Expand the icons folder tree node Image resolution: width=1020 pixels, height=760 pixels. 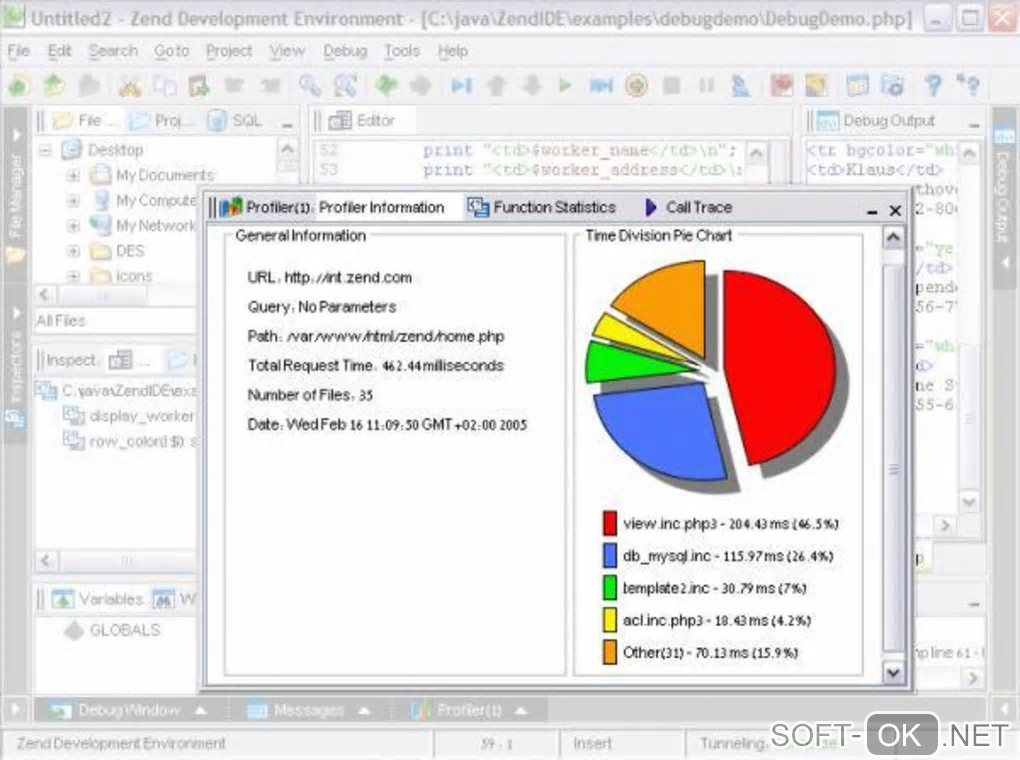pyautogui.click(x=74, y=276)
